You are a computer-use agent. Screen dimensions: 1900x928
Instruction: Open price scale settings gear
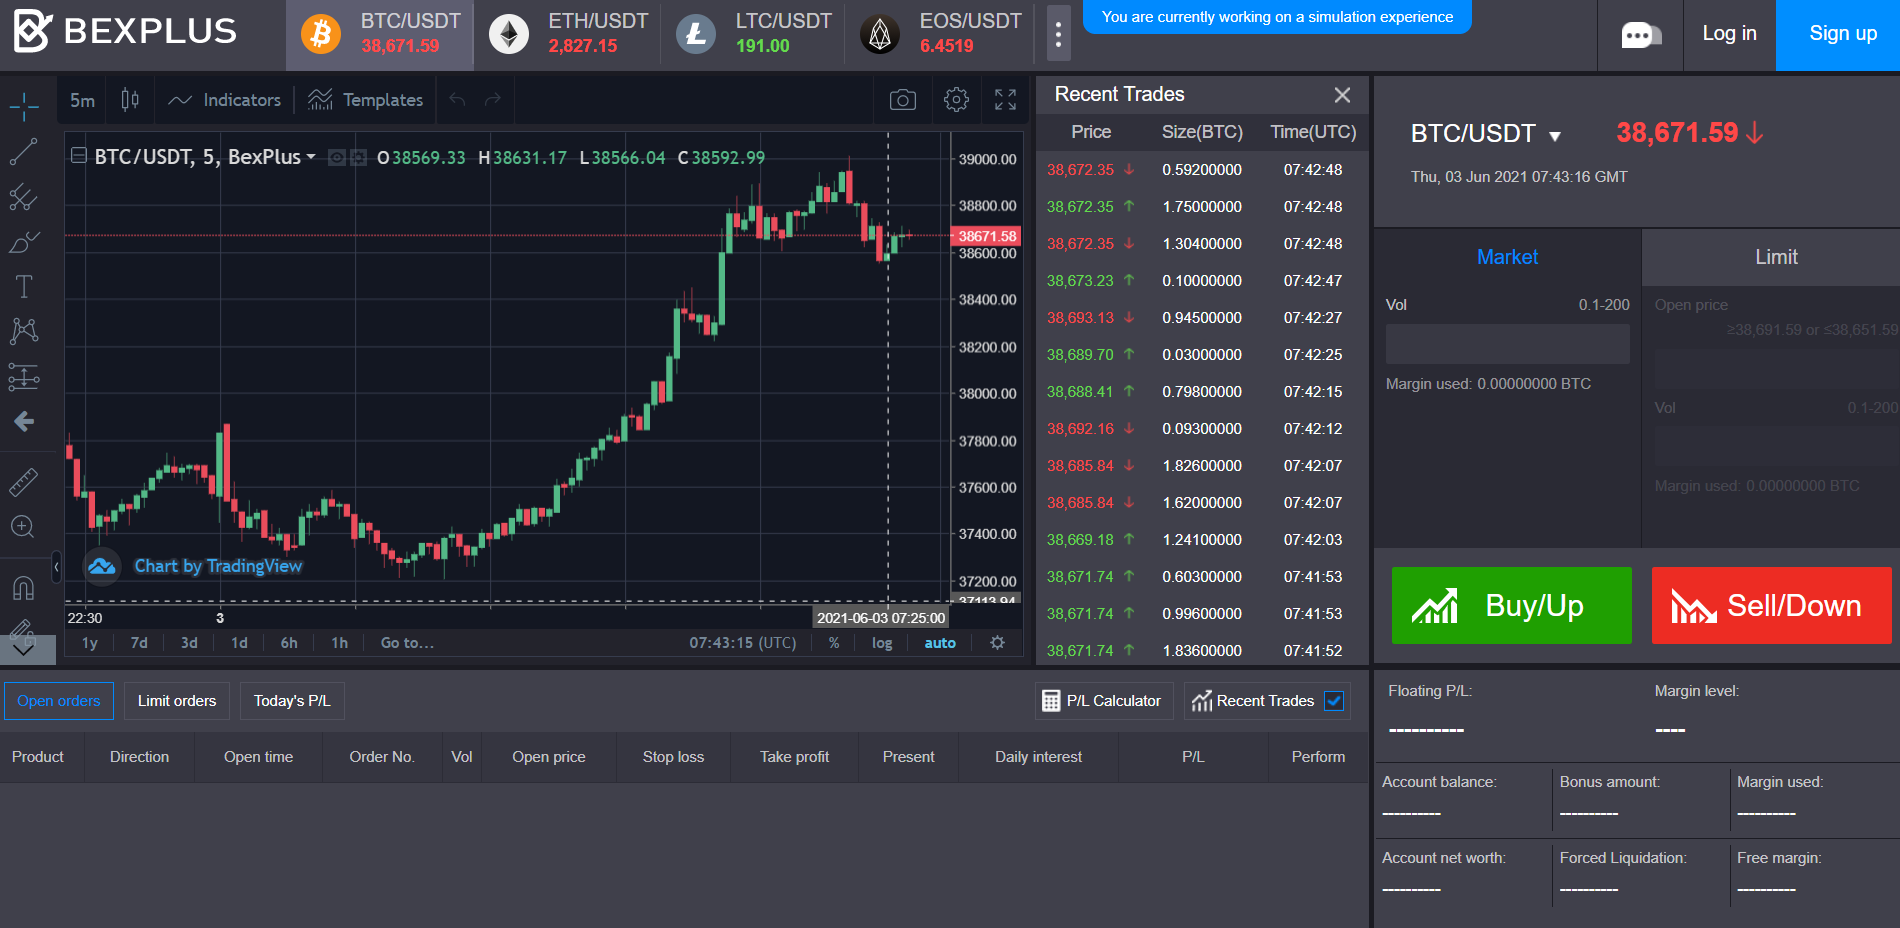coord(997,643)
